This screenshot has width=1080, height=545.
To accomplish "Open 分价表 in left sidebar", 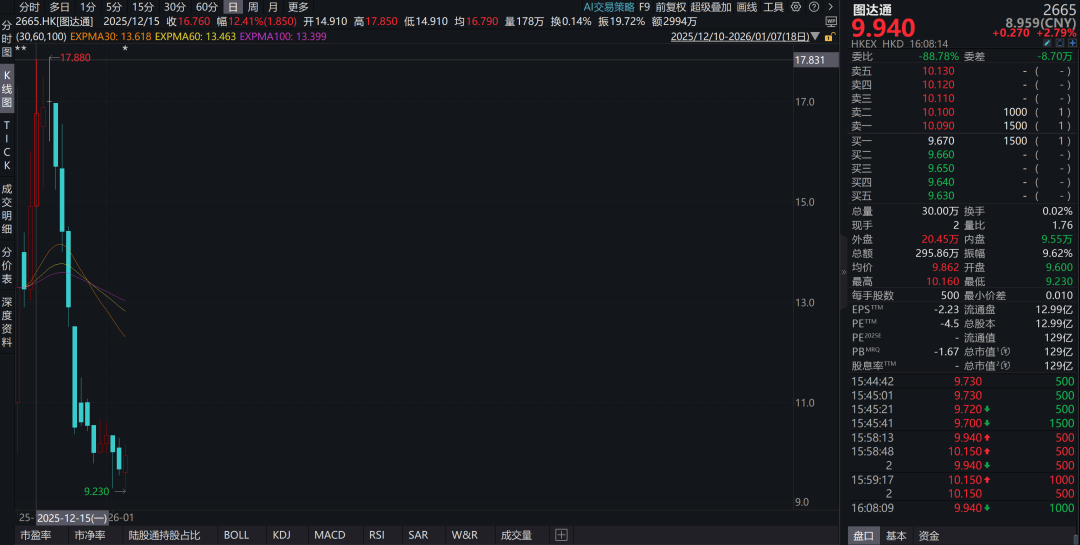I will tap(7, 265).
